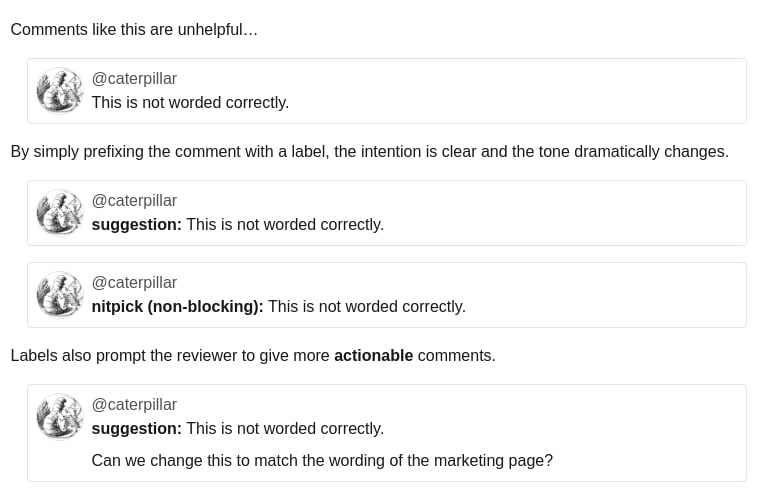Click avatar of suggestion comment without follow-up question

tap(60, 212)
